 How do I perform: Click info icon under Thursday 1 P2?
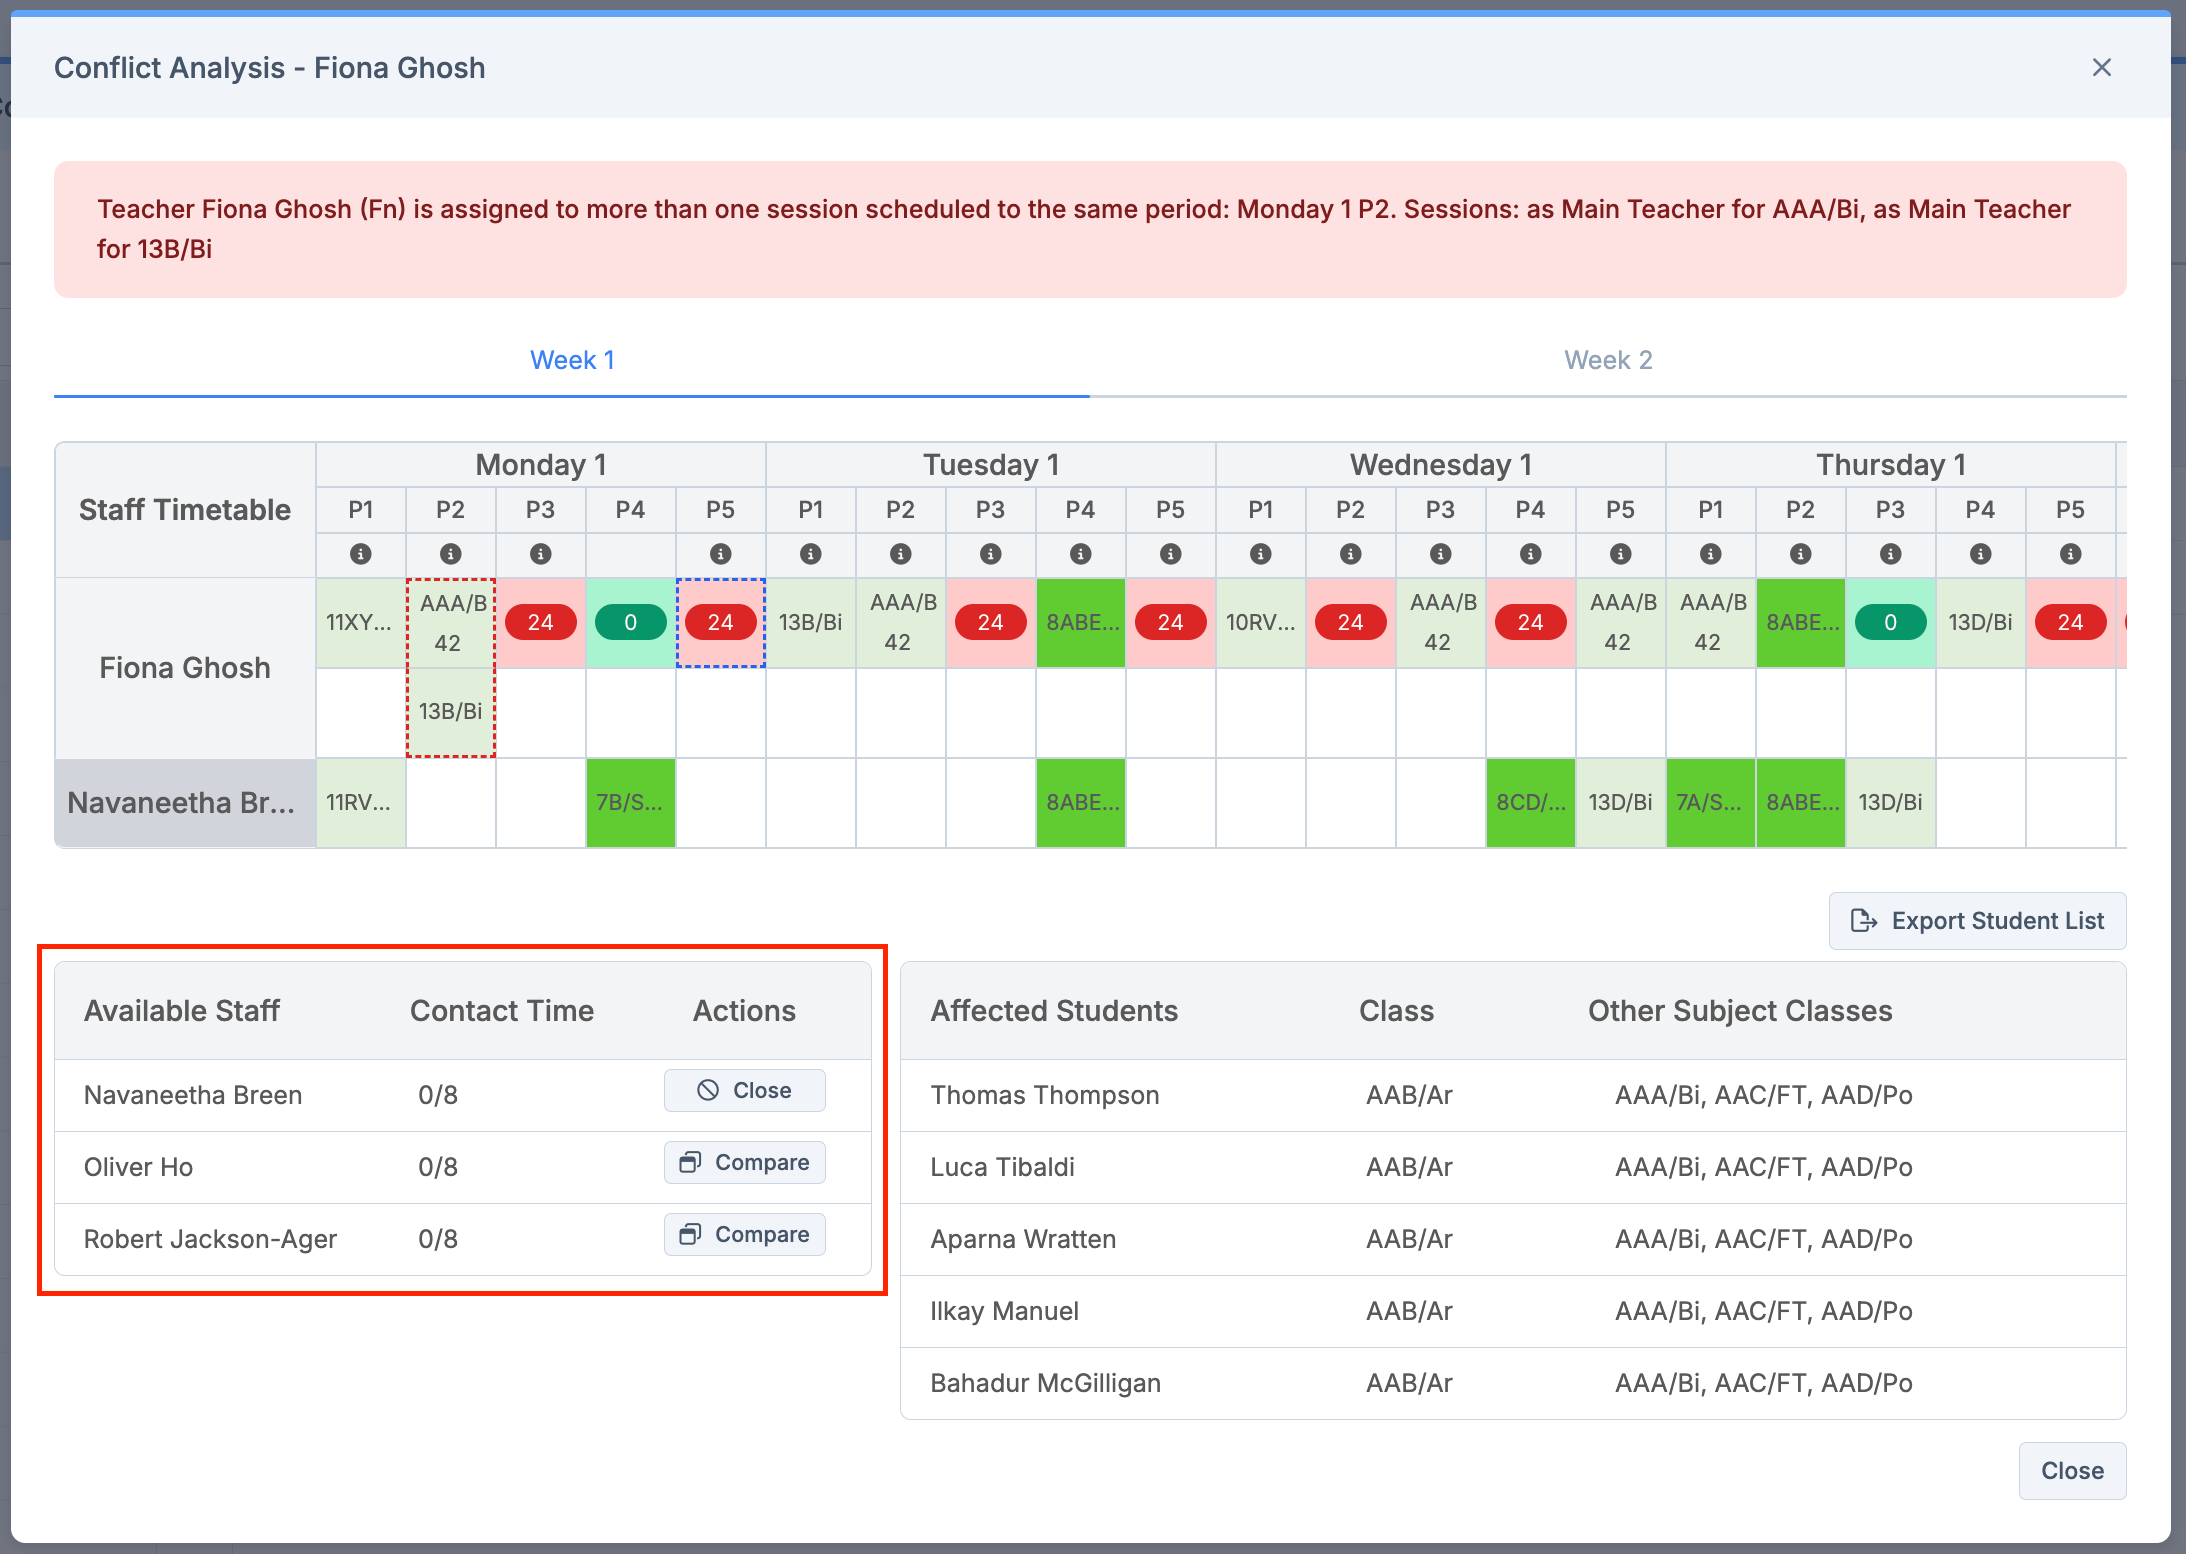[1801, 554]
